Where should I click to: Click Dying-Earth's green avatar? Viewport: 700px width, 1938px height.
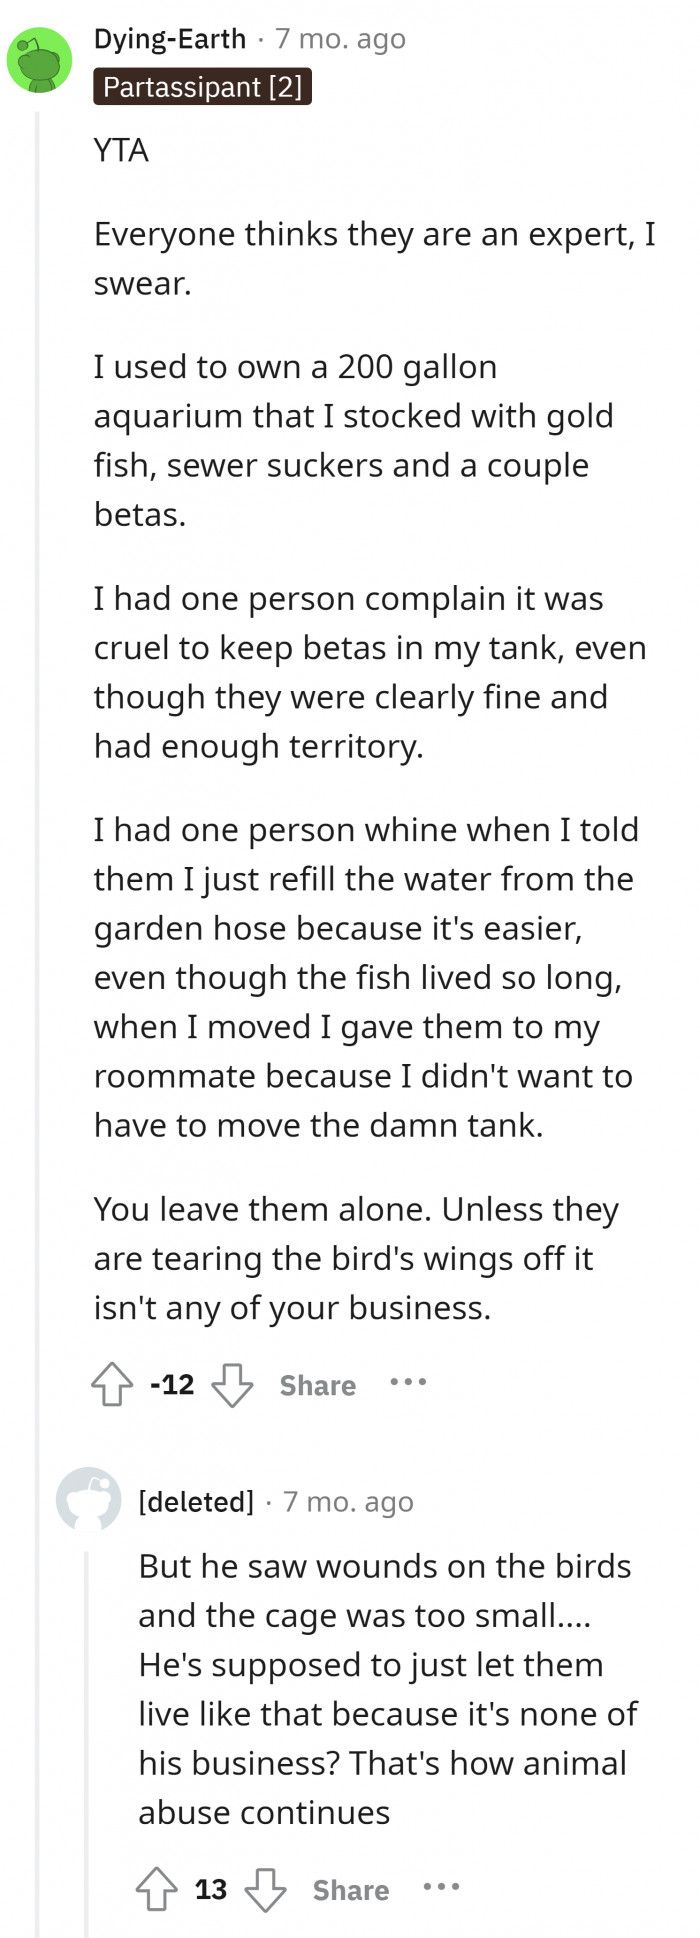pyautogui.click(x=40, y=61)
